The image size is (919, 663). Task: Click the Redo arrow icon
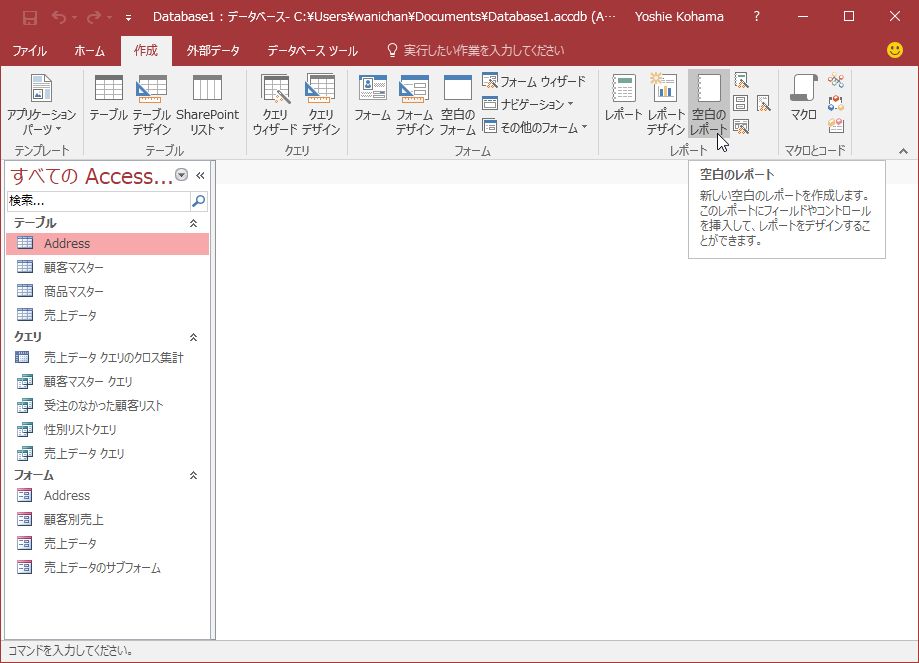pyautogui.click(x=94, y=18)
